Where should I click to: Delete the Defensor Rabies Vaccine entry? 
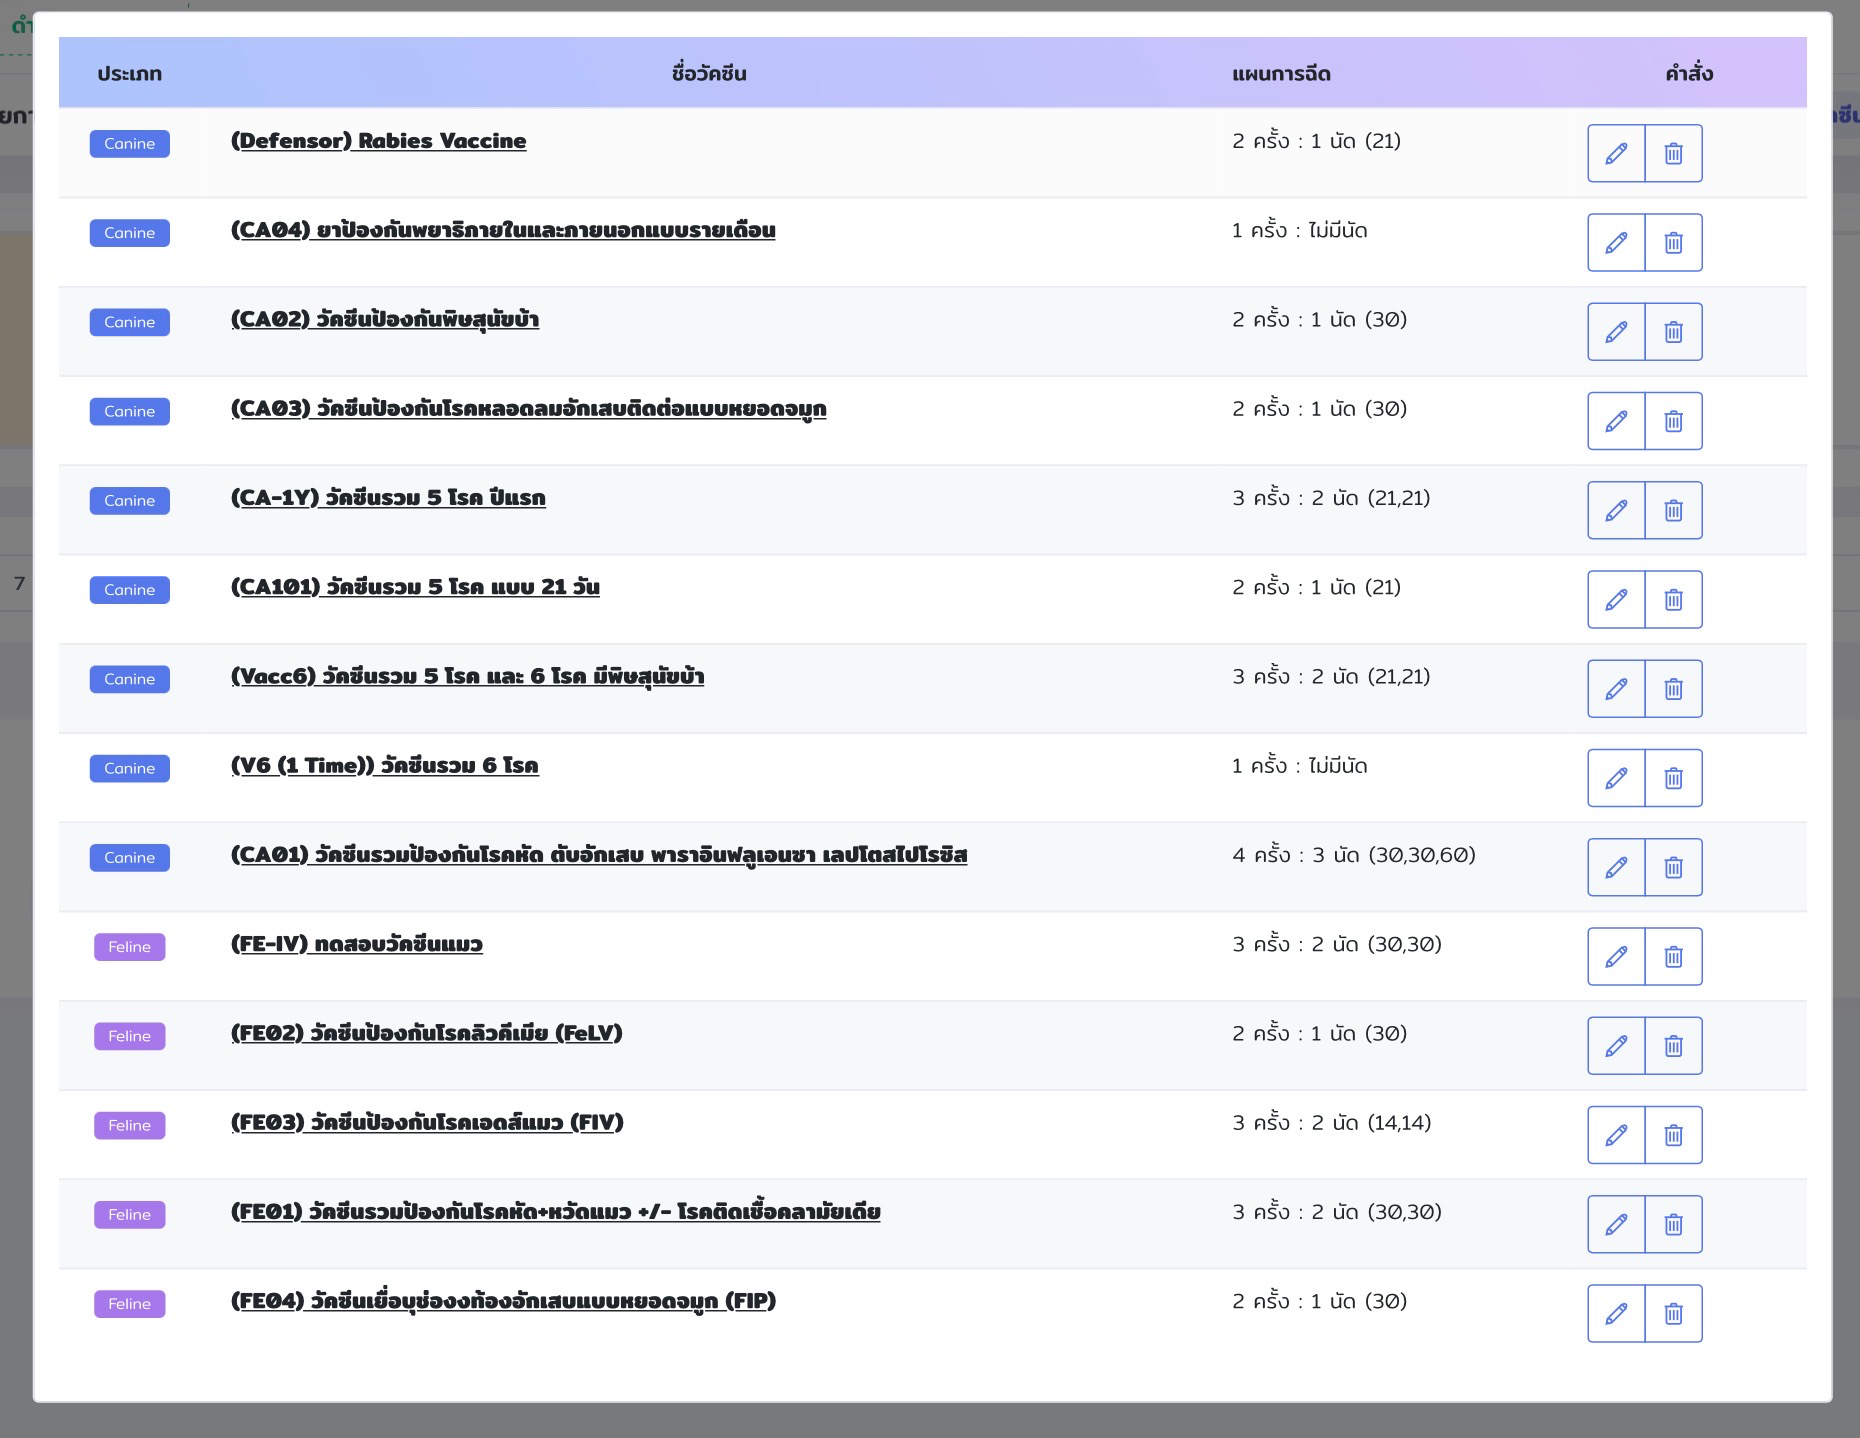point(1673,153)
